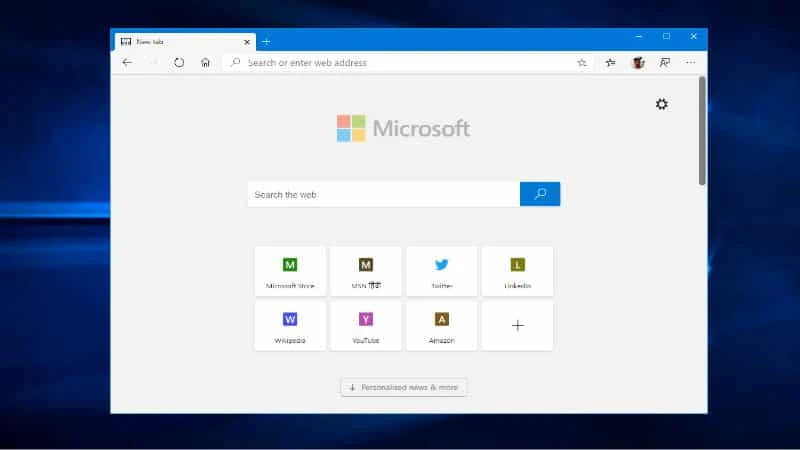The width and height of the screenshot is (800, 450).
Task: Add this page to favorites star
Action: point(582,63)
